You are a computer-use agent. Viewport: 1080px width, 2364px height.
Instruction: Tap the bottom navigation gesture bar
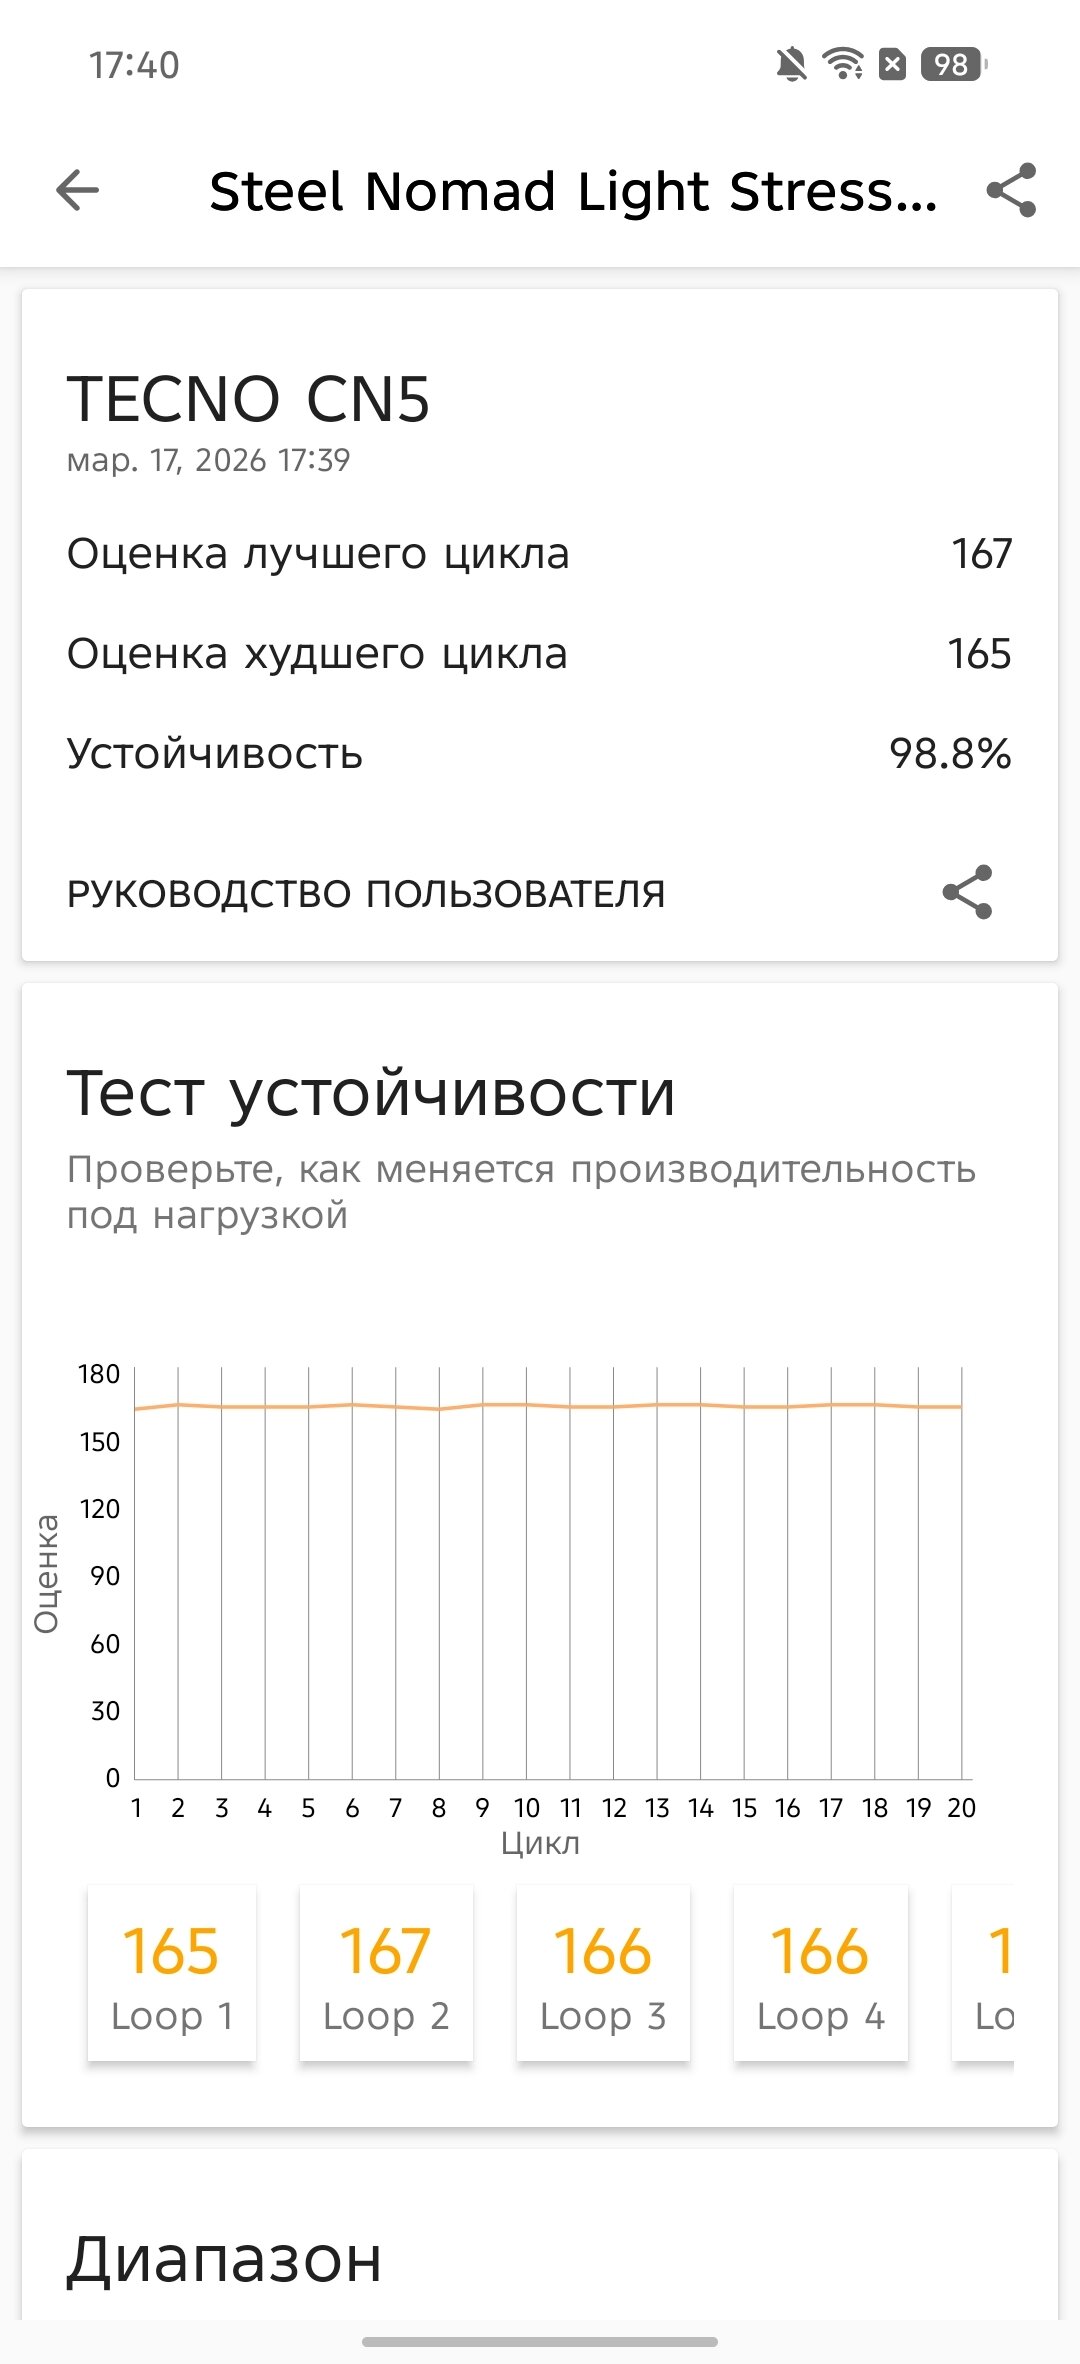[x=540, y=2341]
